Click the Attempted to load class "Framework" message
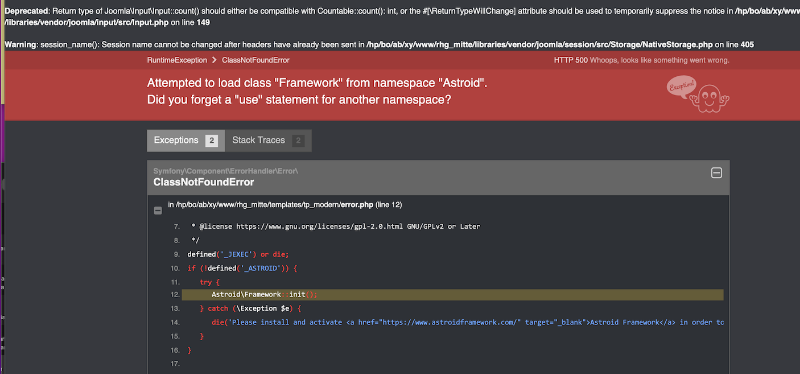This screenshot has height=374, width=800. point(317,83)
